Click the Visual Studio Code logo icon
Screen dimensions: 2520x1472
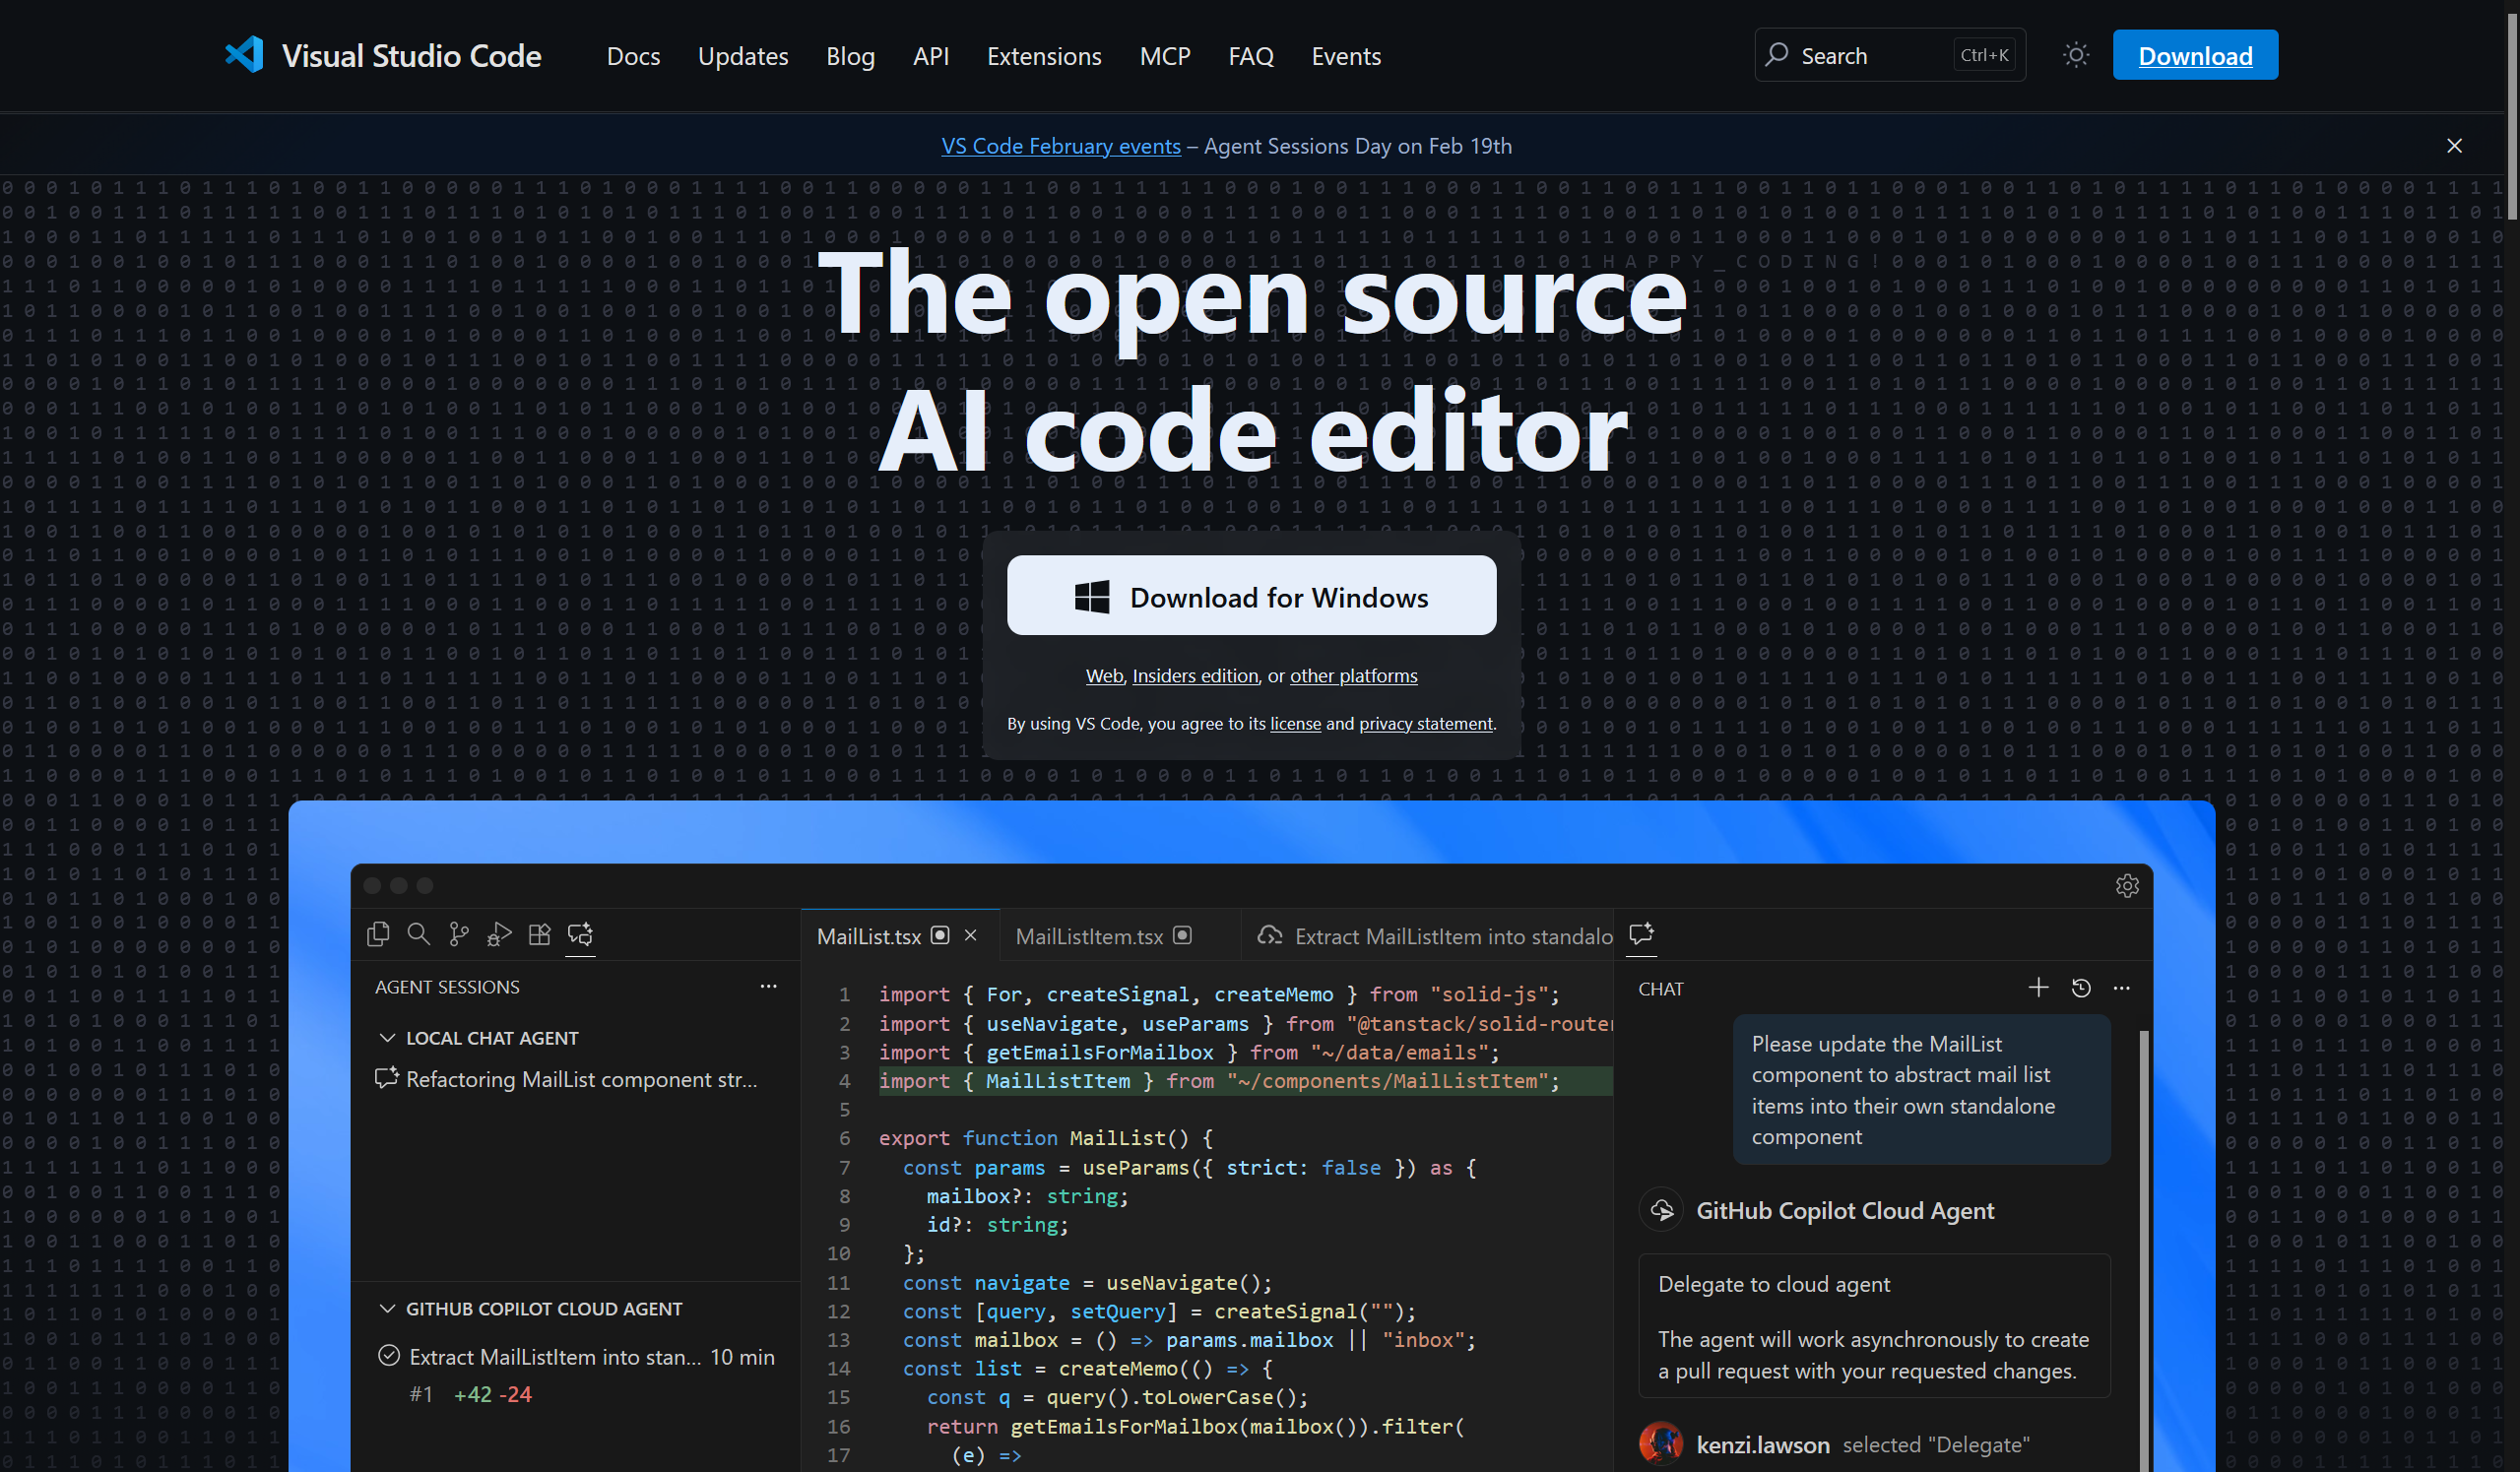point(244,54)
